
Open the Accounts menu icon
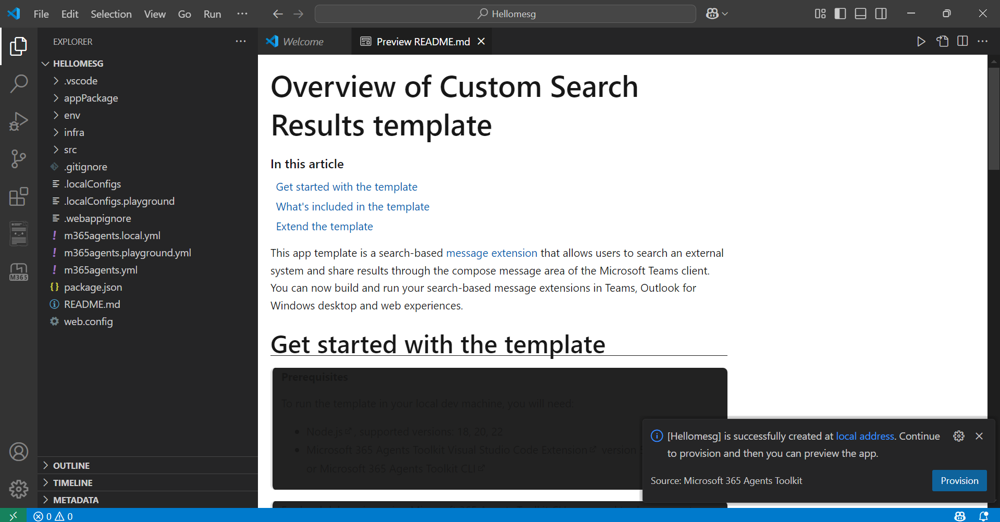pos(19,452)
